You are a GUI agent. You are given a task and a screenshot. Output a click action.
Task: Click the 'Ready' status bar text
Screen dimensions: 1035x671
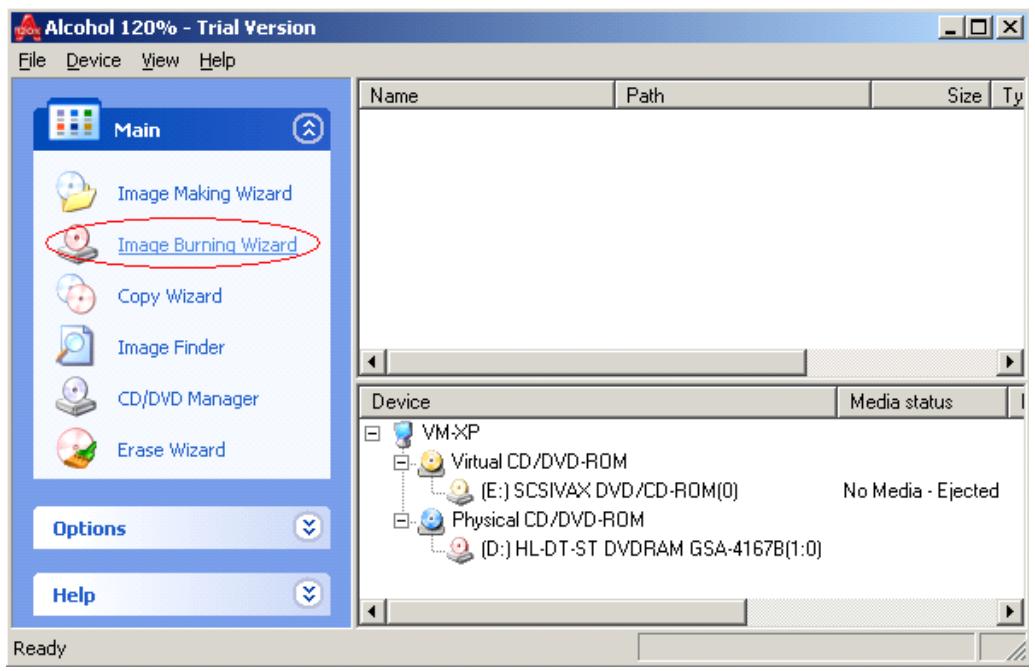coord(40,649)
